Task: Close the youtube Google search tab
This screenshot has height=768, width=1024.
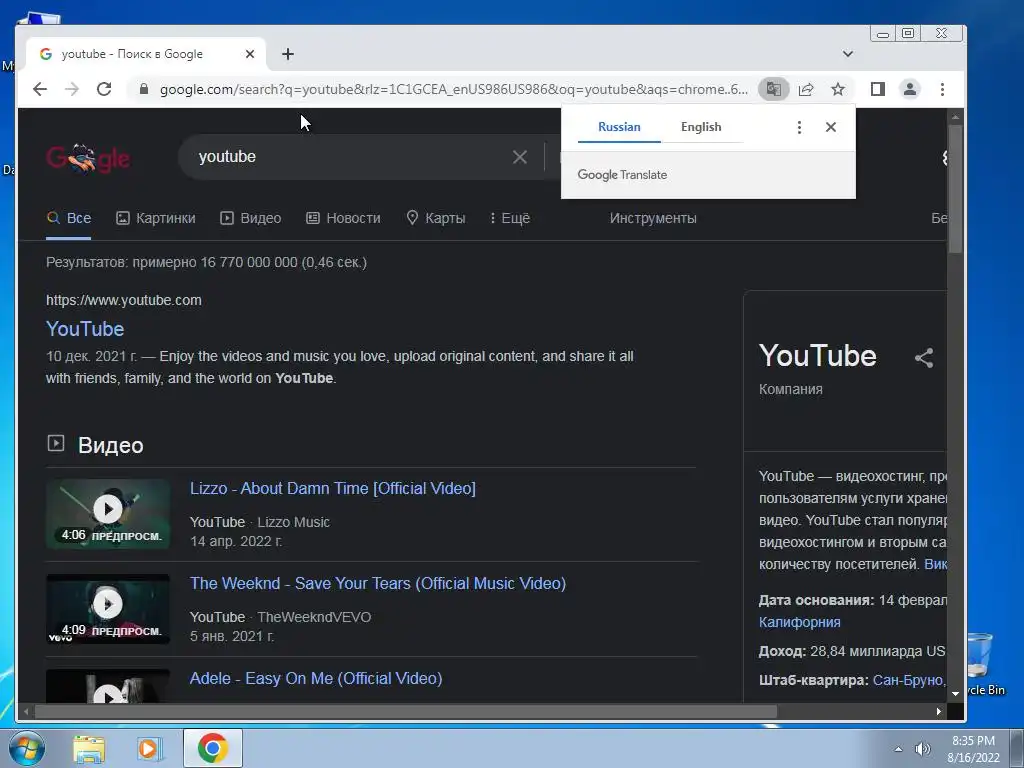Action: click(x=249, y=54)
